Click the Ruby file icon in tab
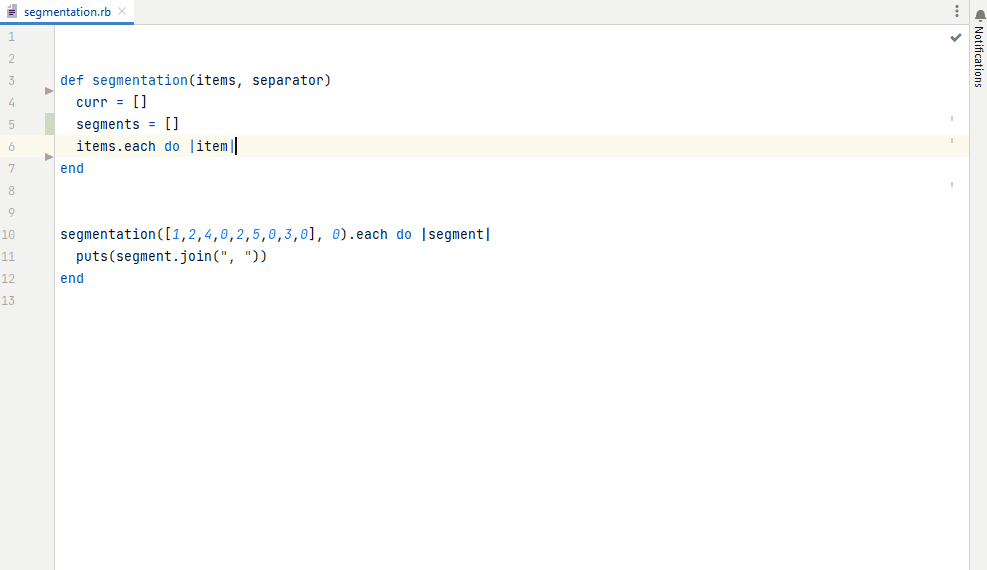Viewport: 987px width, 570px height. click(x=11, y=11)
